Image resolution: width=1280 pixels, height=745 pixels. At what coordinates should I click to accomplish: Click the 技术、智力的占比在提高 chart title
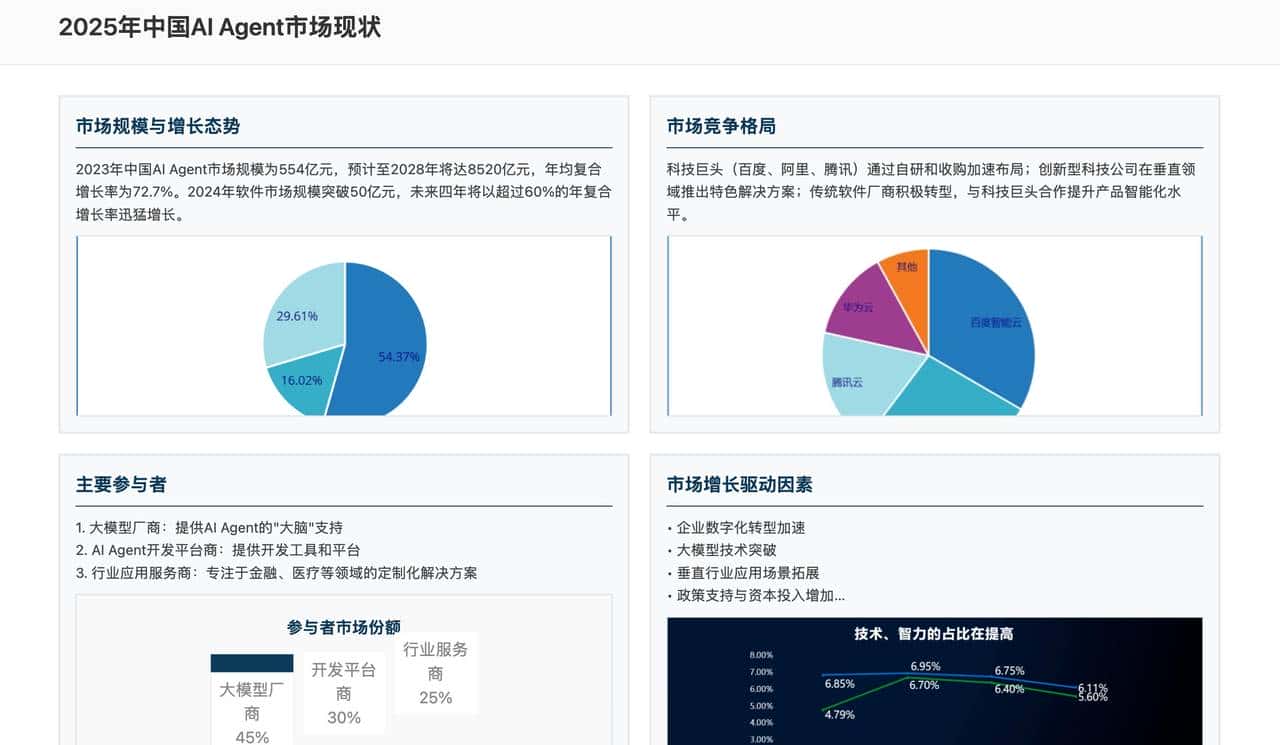(x=932, y=634)
